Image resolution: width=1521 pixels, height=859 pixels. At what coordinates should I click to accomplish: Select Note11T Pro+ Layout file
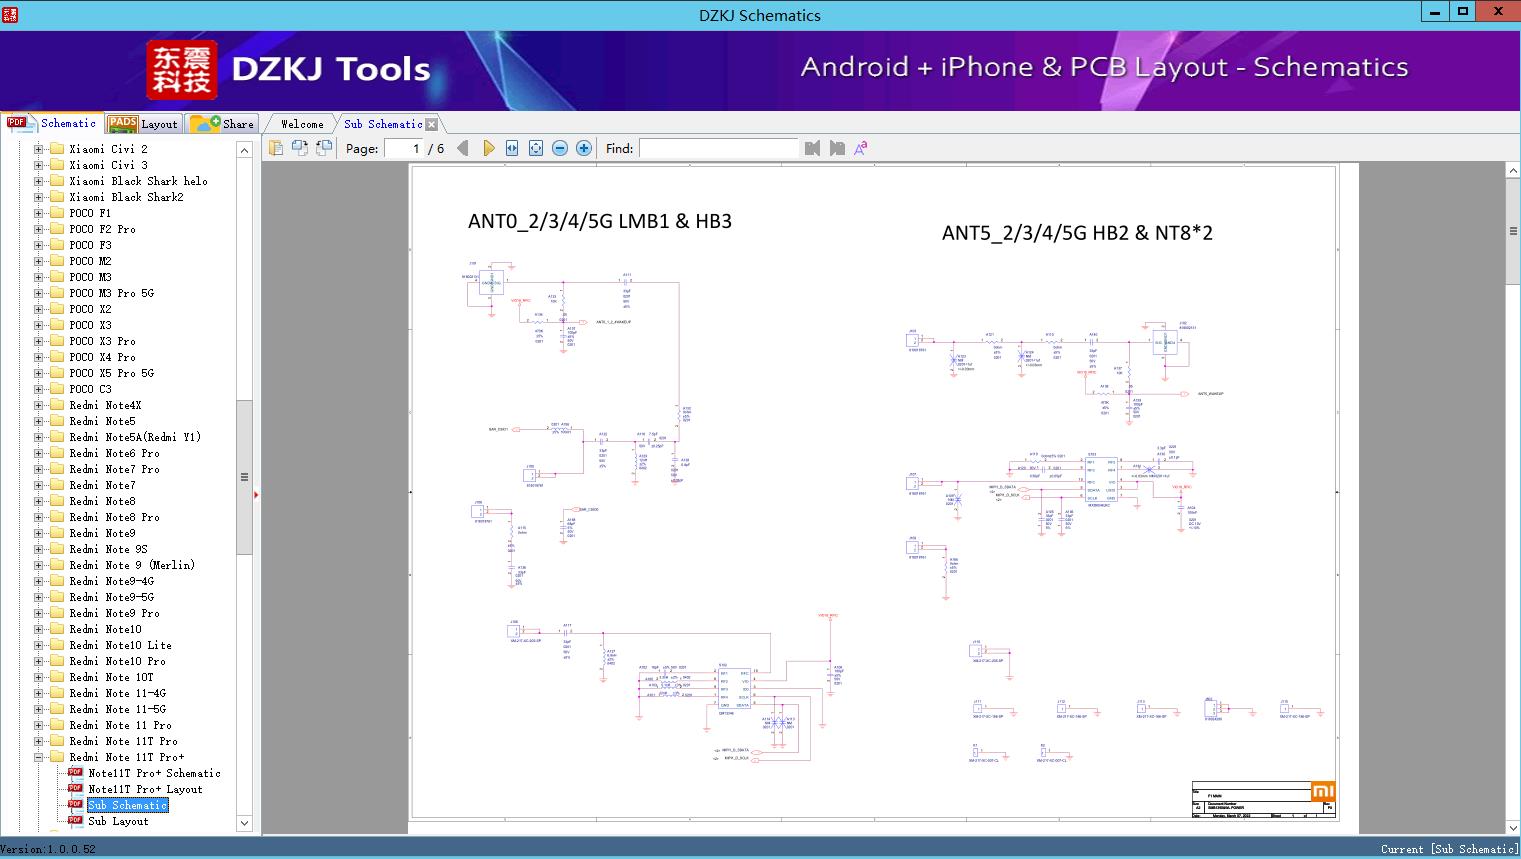(x=145, y=789)
